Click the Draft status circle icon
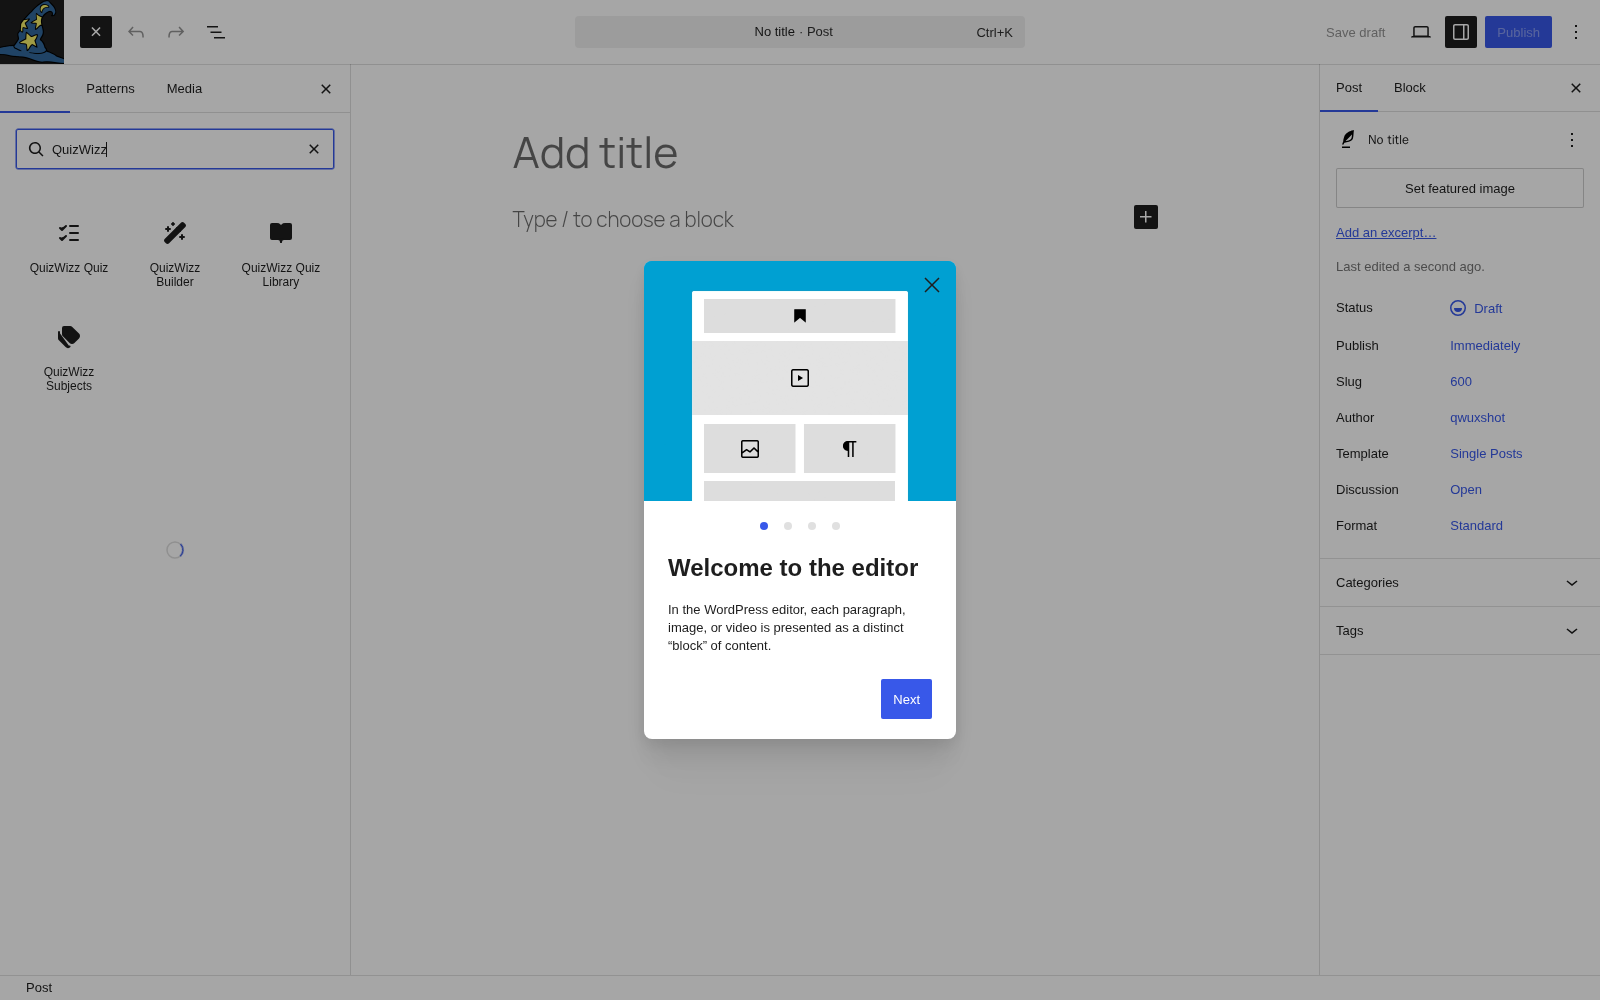The width and height of the screenshot is (1600, 1000). click(1458, 308)
